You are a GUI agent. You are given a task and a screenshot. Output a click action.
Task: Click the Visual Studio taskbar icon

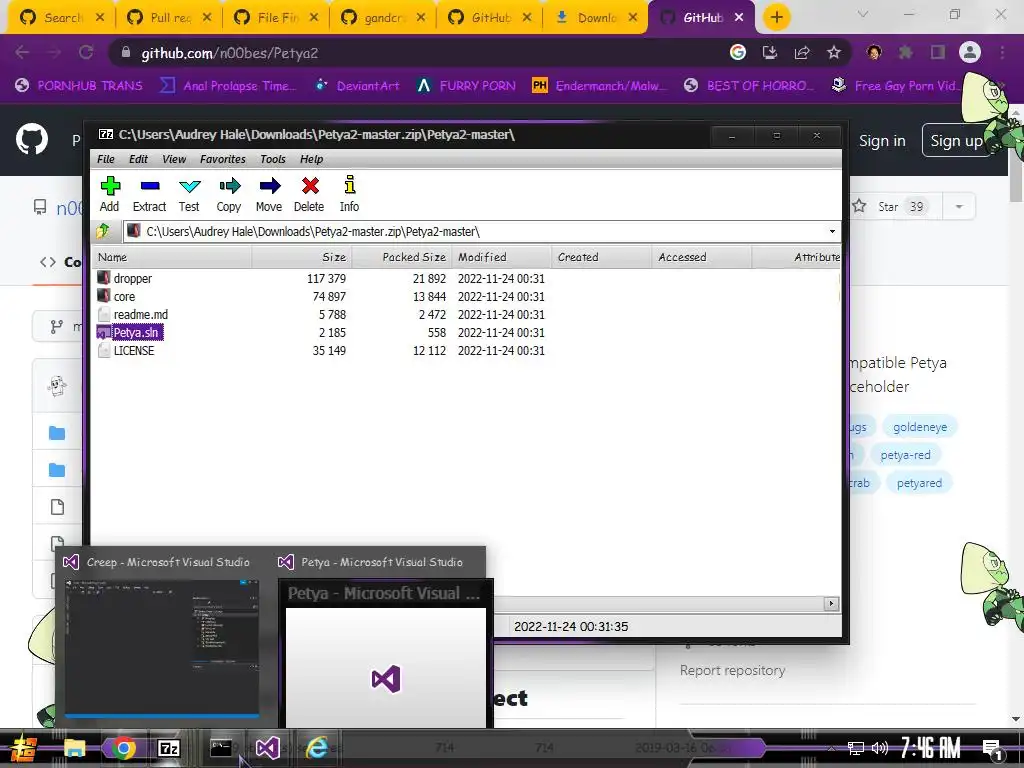point(268,748)
